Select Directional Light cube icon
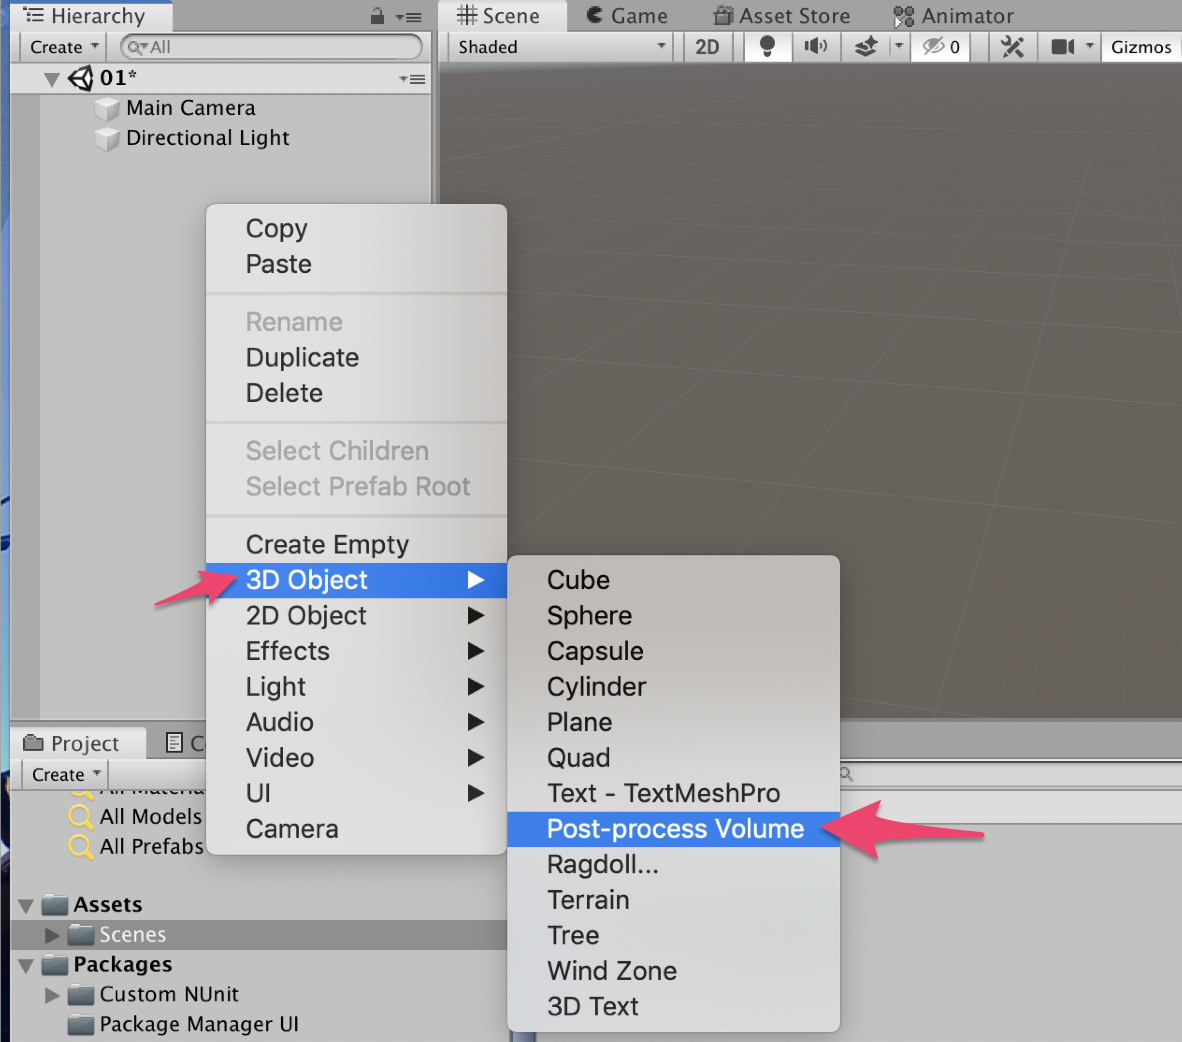1182x1042 pixels. pos(107,139)
